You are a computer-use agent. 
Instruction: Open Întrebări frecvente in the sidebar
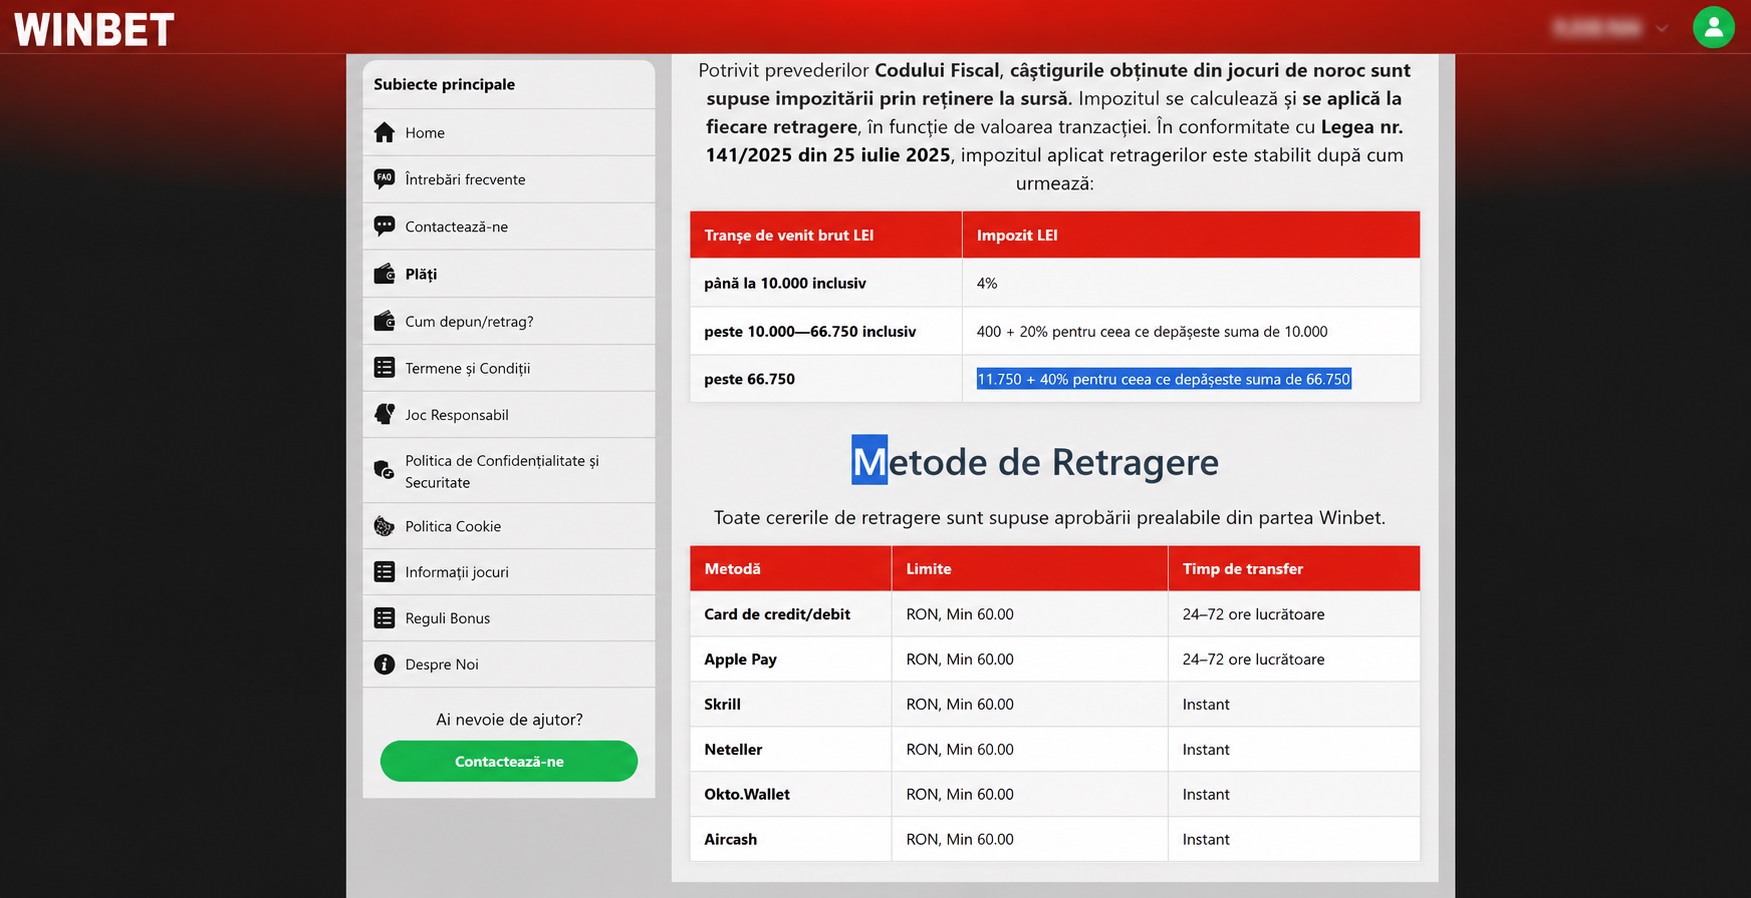(x=509, y=179)
